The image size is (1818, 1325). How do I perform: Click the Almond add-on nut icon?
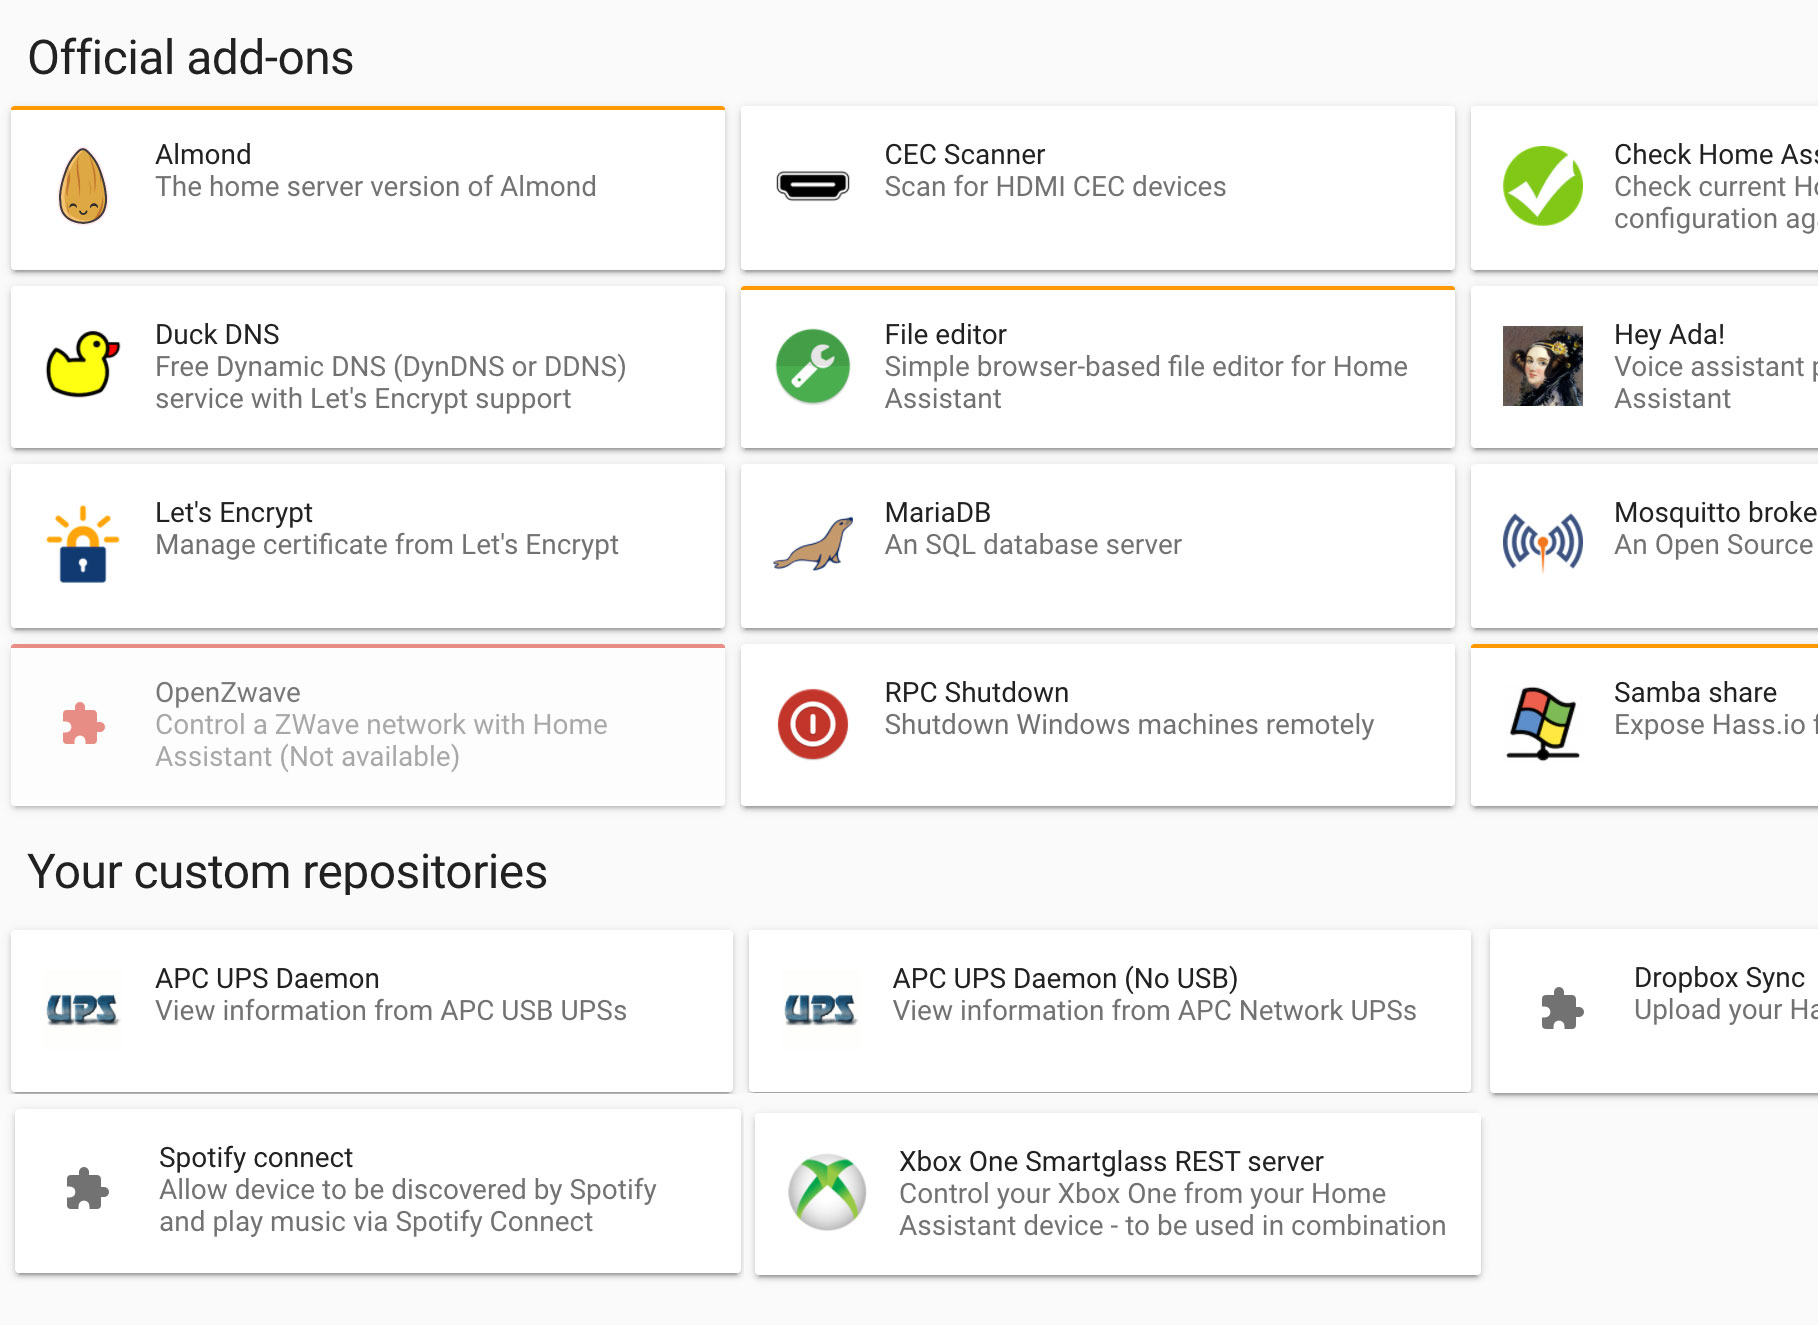[x=83, y=186]
